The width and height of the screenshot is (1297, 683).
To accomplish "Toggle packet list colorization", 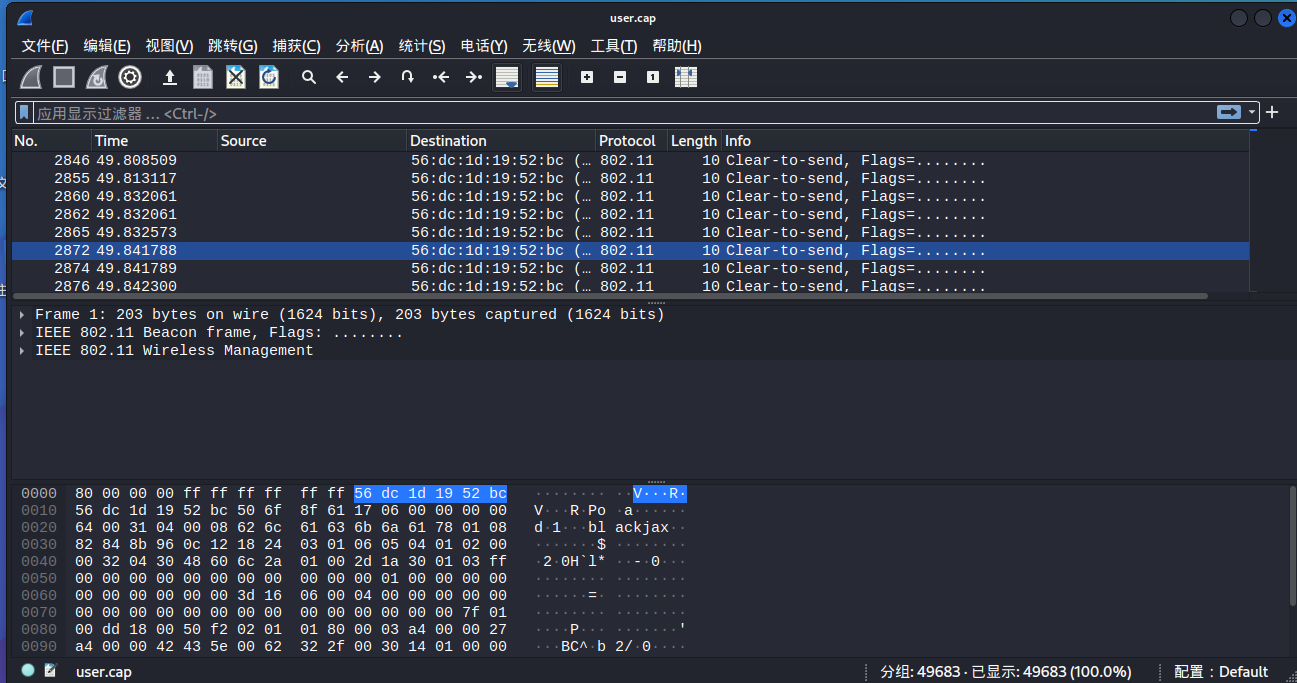I will [x=546, y=77].
